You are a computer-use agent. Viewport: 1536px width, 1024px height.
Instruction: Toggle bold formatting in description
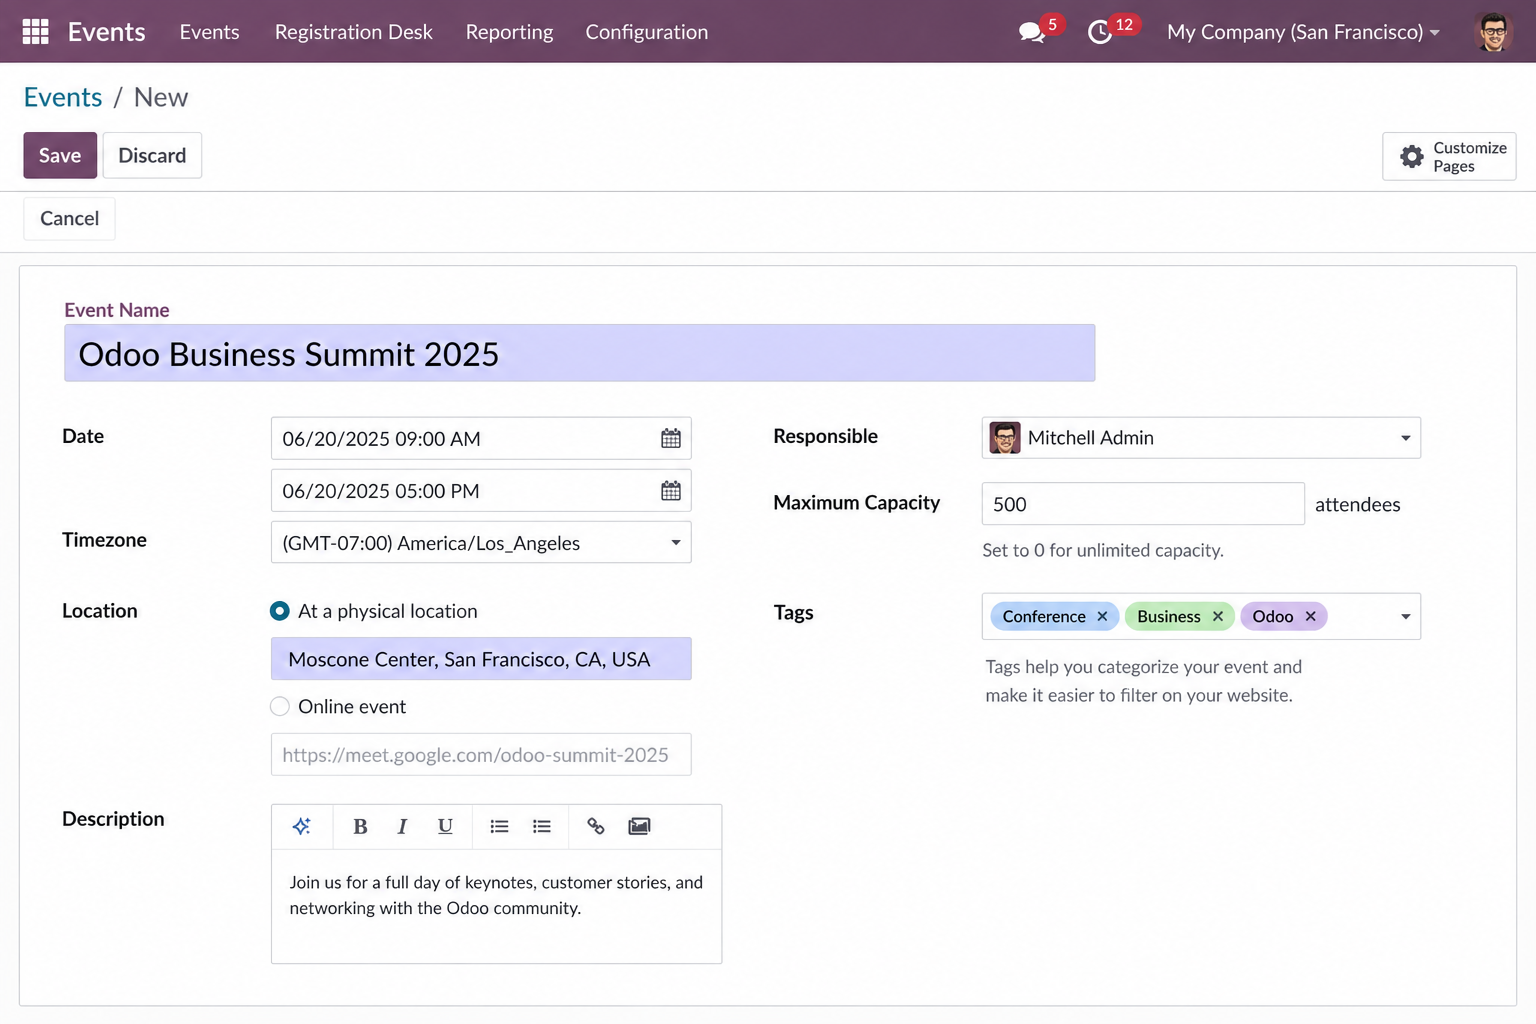pyautogui.click(x=360, y=826)
